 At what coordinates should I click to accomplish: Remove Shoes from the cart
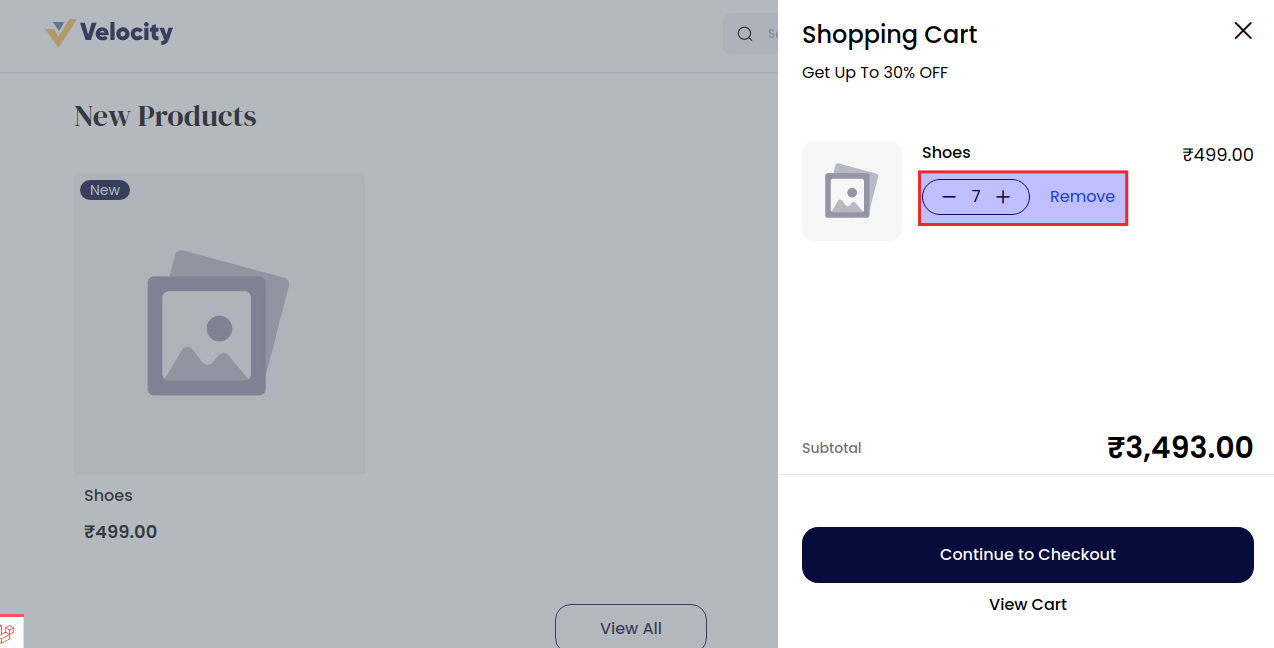tap(1082, 197)
